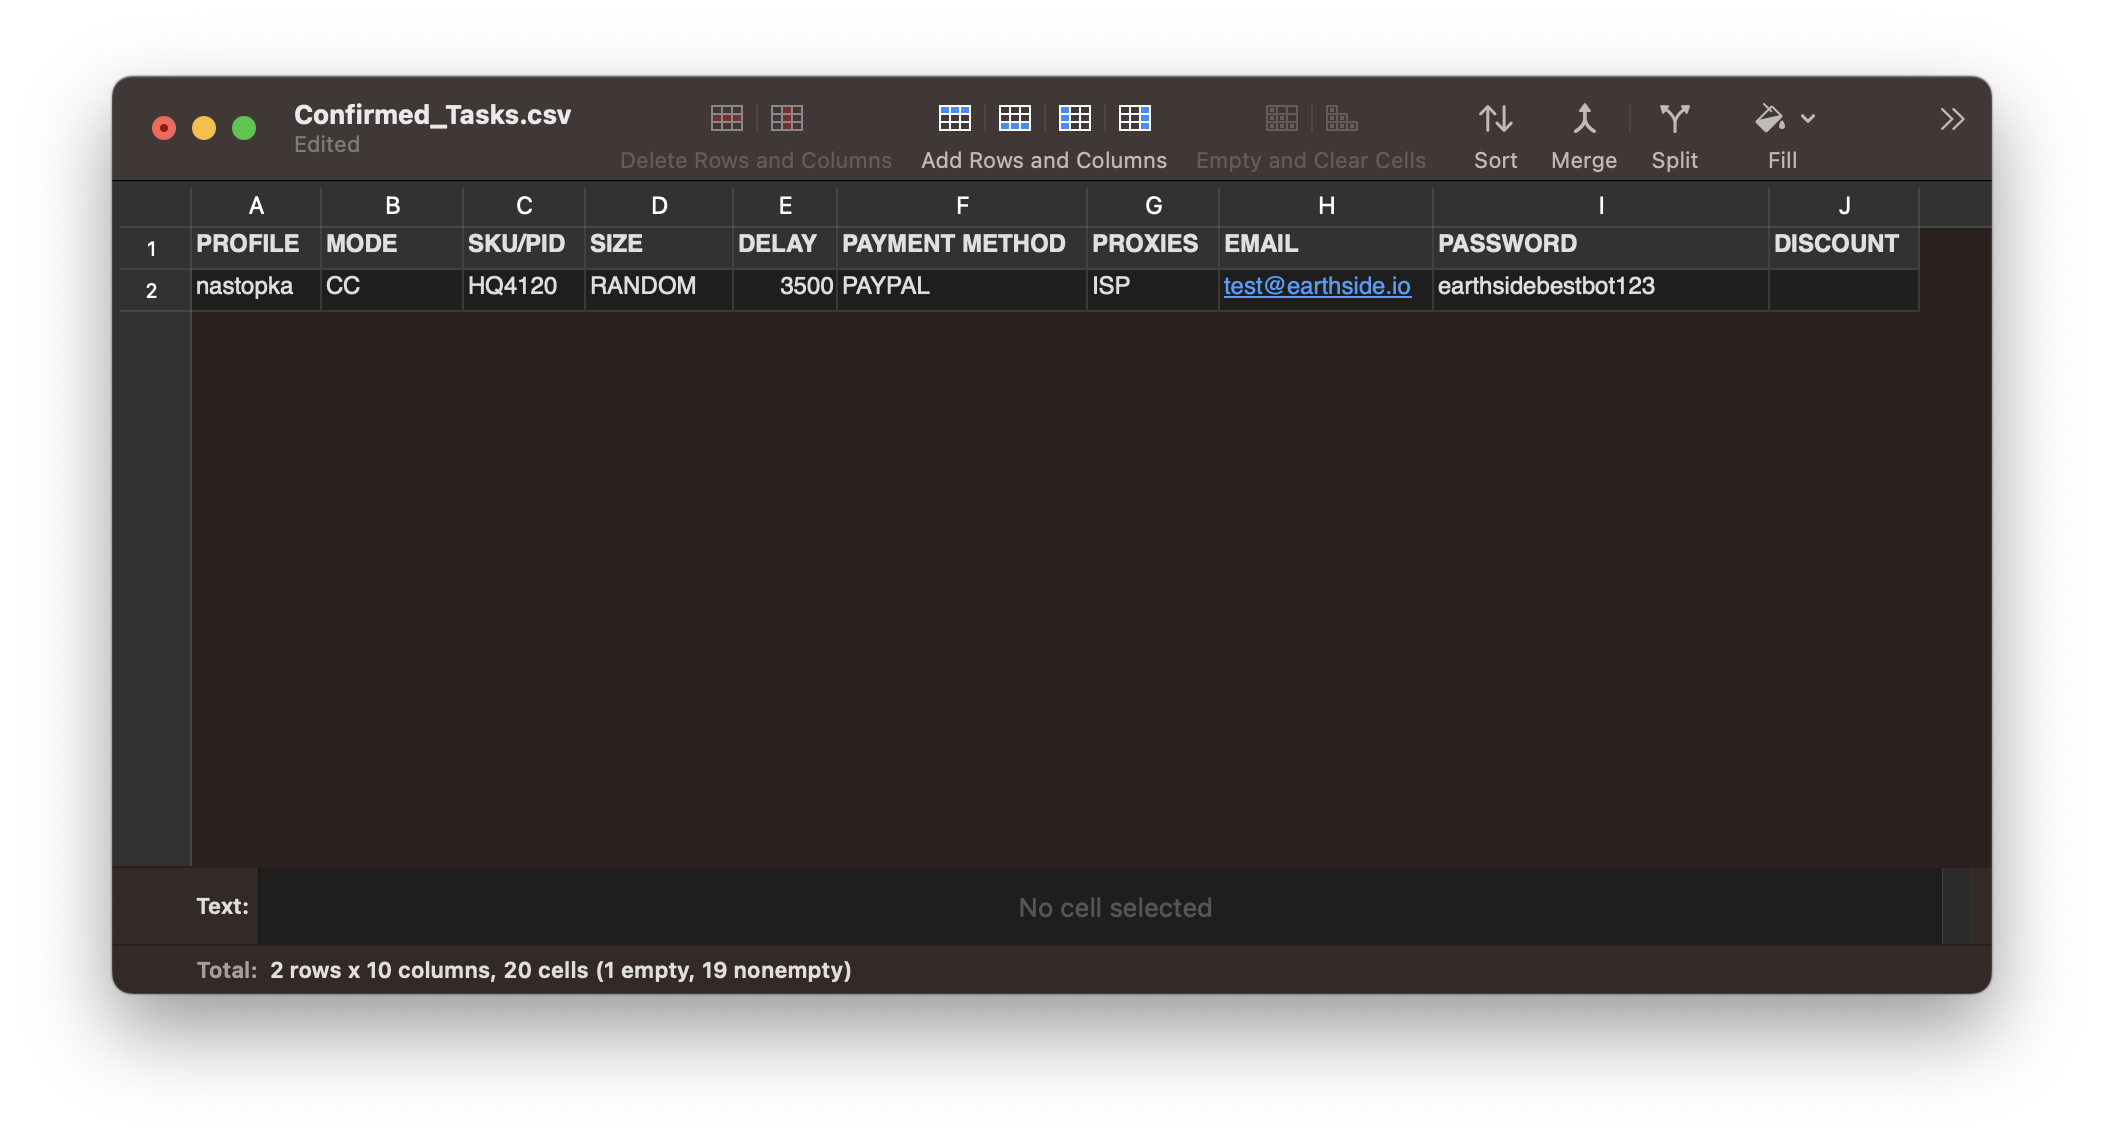Click the Text input field
This screenshot has height=1142, width=2104.
(x=1100, y=907)
